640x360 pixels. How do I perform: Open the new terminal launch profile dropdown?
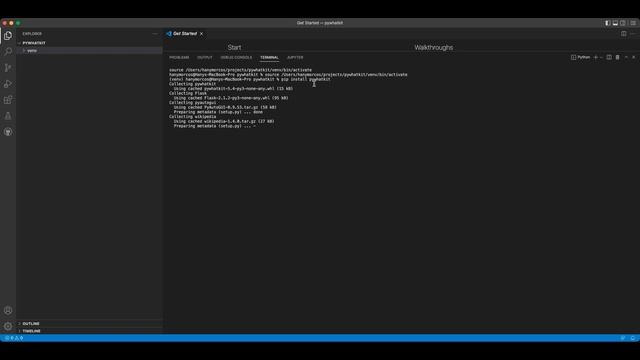(601, 58)
